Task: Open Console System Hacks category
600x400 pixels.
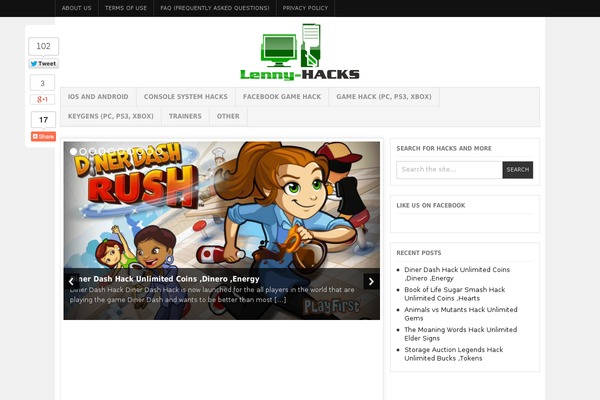Action: coord(186,97)
